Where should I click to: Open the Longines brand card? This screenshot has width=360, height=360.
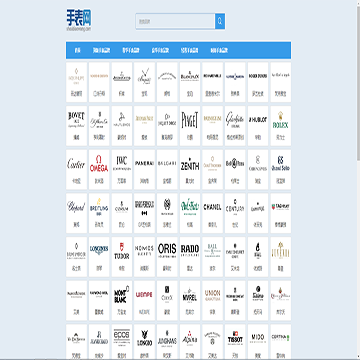pos(99,257)
